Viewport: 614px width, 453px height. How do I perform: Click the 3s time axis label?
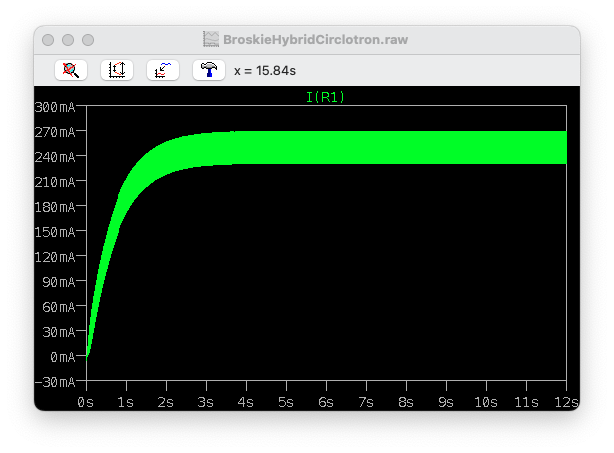[206, 402]
